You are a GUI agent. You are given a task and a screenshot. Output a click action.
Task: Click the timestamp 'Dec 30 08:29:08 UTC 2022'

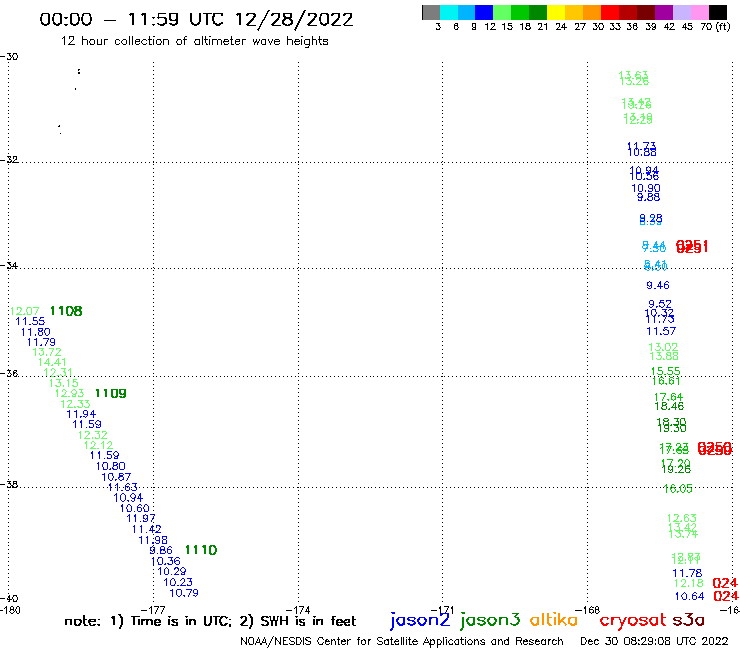pyautogui.click(x=654, y=641)
